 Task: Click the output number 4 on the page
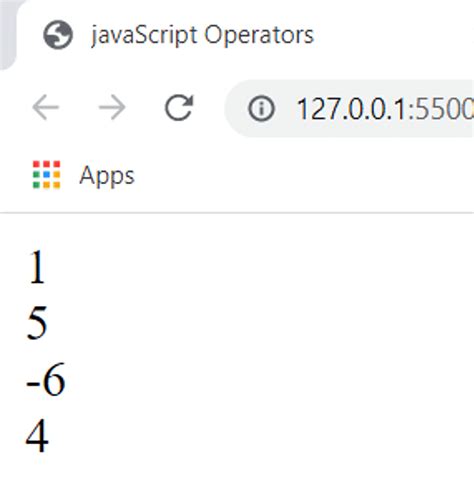pyautogui.click(x=37, y=435)
